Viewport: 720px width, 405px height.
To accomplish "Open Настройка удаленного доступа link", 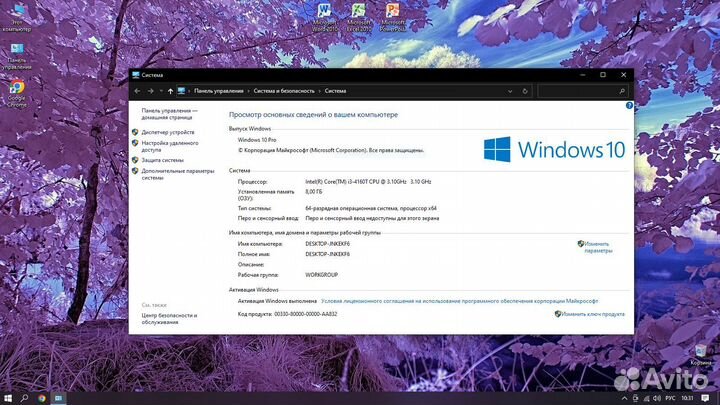I will point(170,146).
